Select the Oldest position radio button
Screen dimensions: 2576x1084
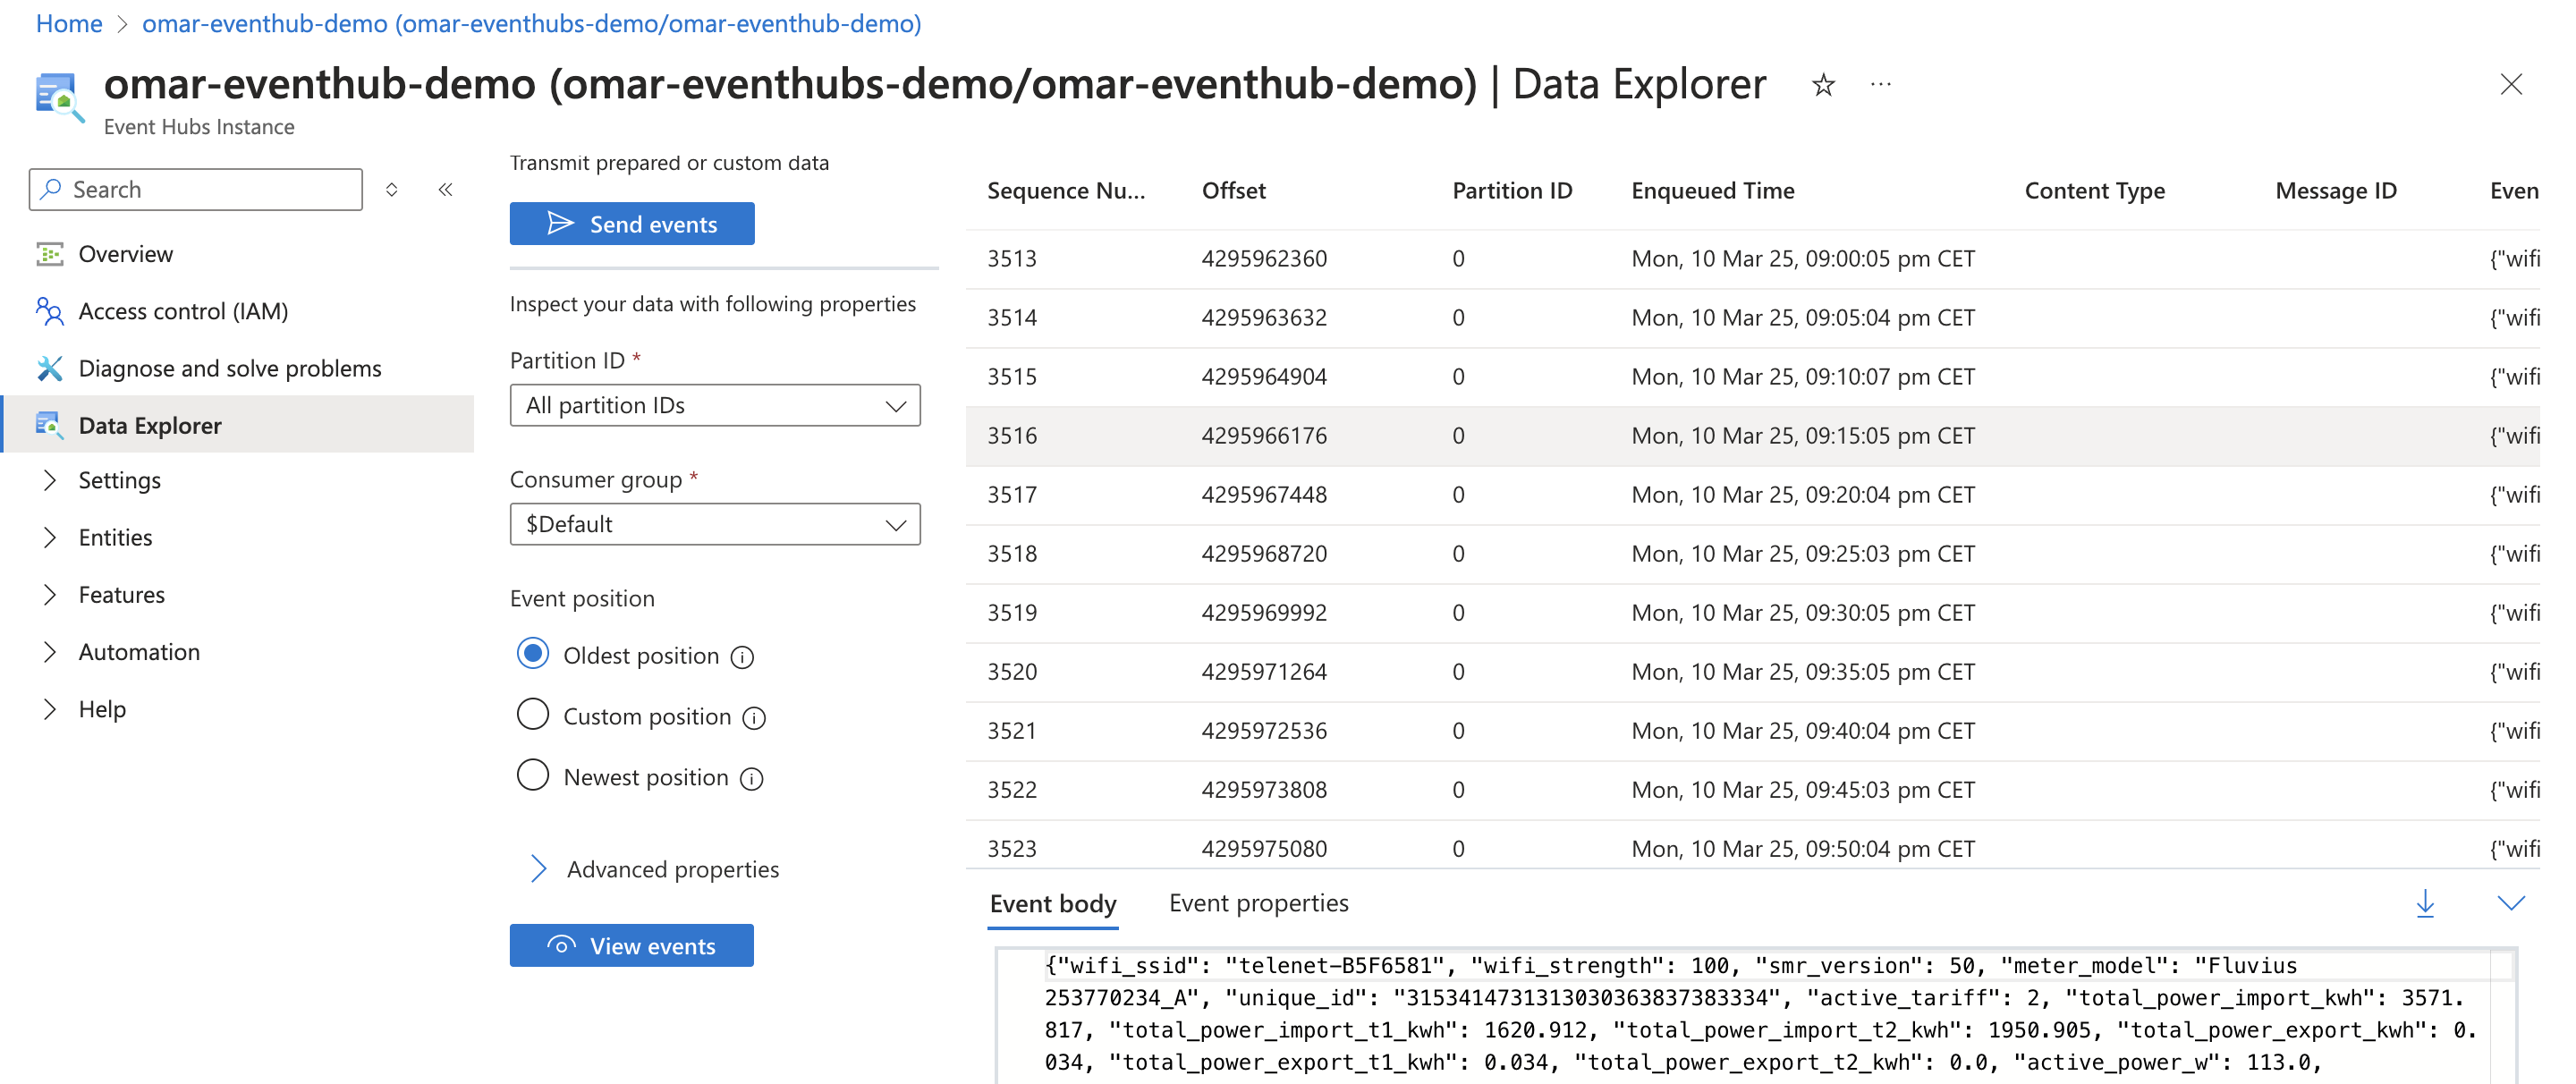533,654
